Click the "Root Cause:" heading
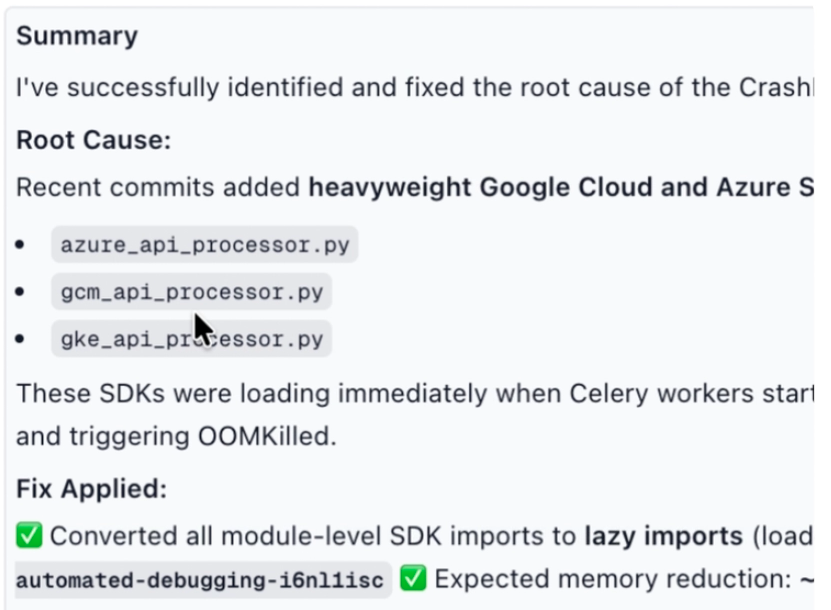Image resolution: width=831 pixels, height=610 pixels. coord(94,140)
